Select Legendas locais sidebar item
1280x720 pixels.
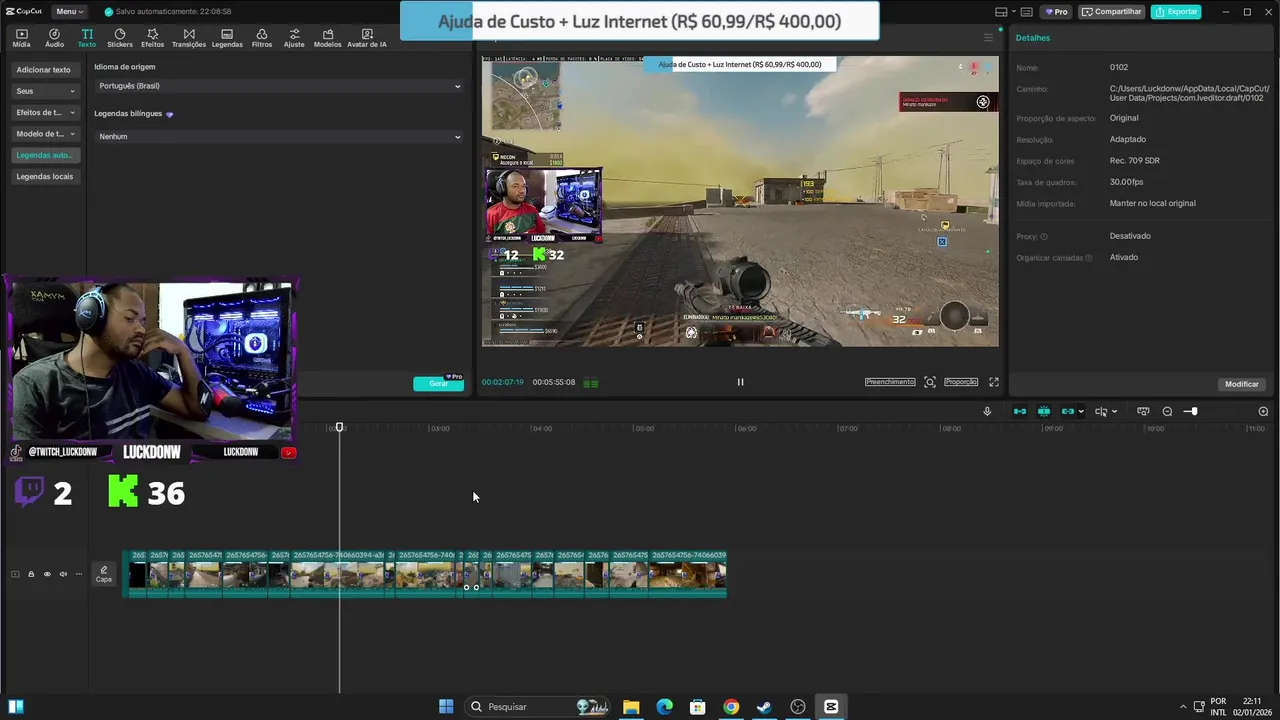click(44, 176)
